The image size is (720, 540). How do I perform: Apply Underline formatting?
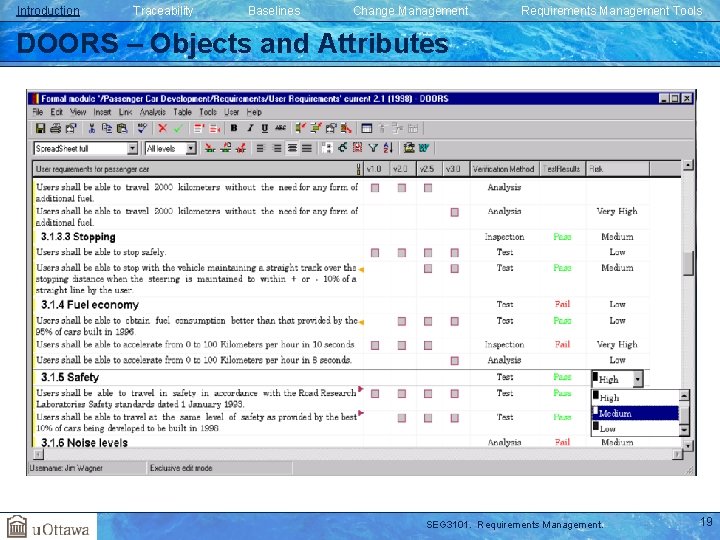tap(265, 129)
